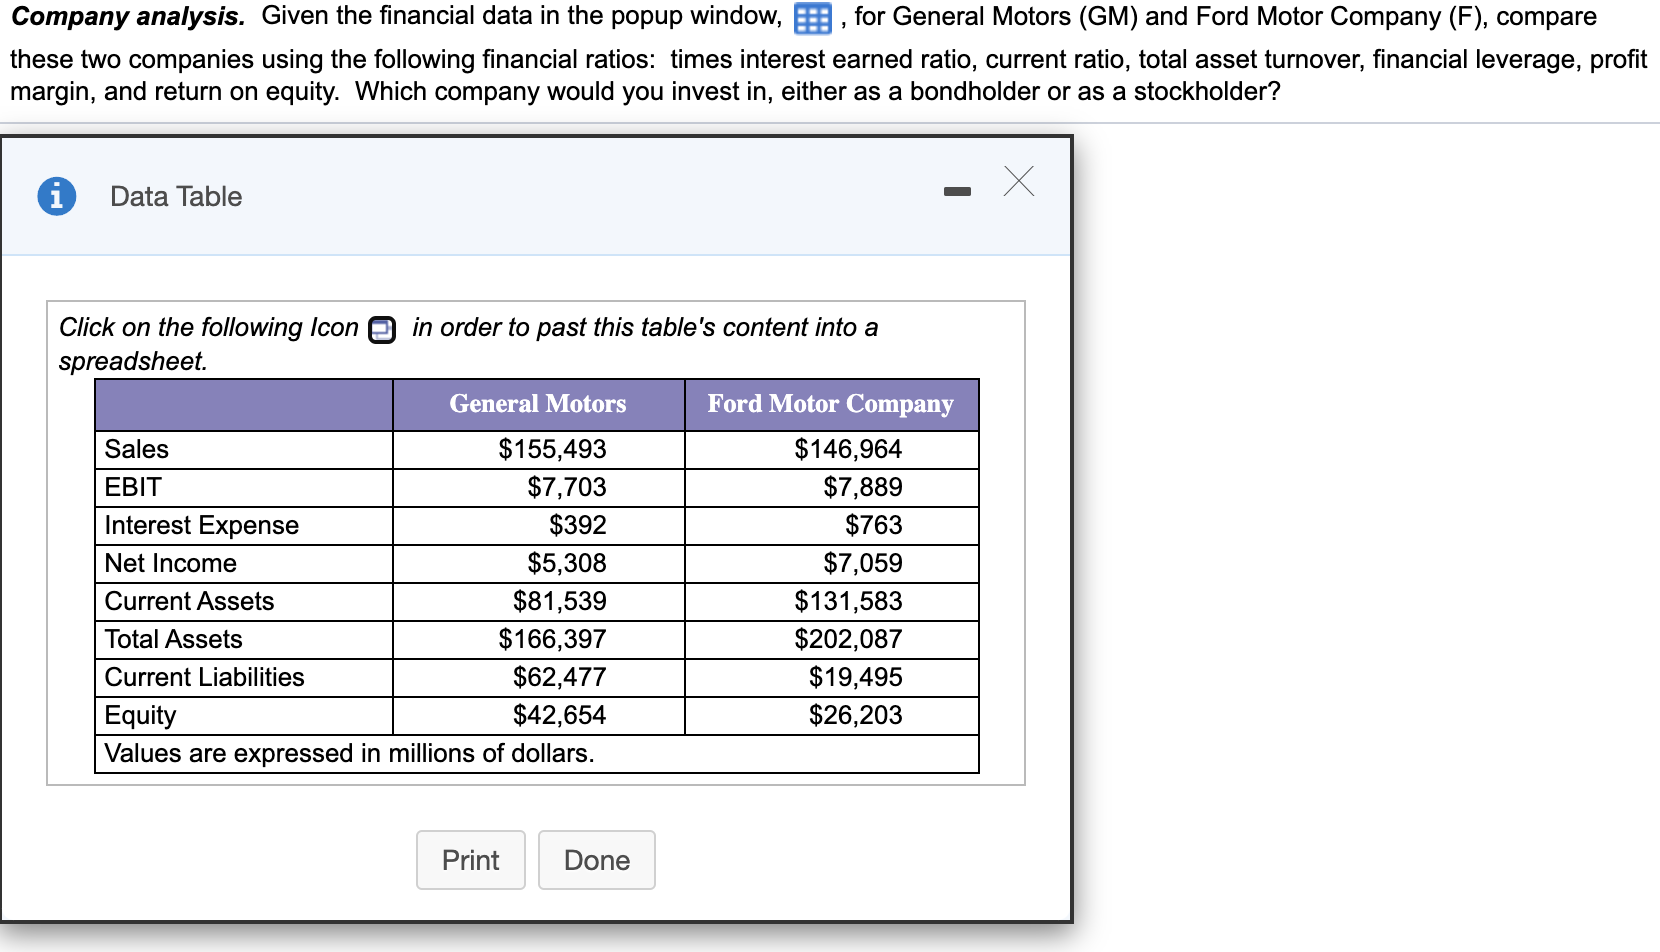Select GM interest expense $392
The width and height of the screenshot is (1660, 952).
pos(578,525)
